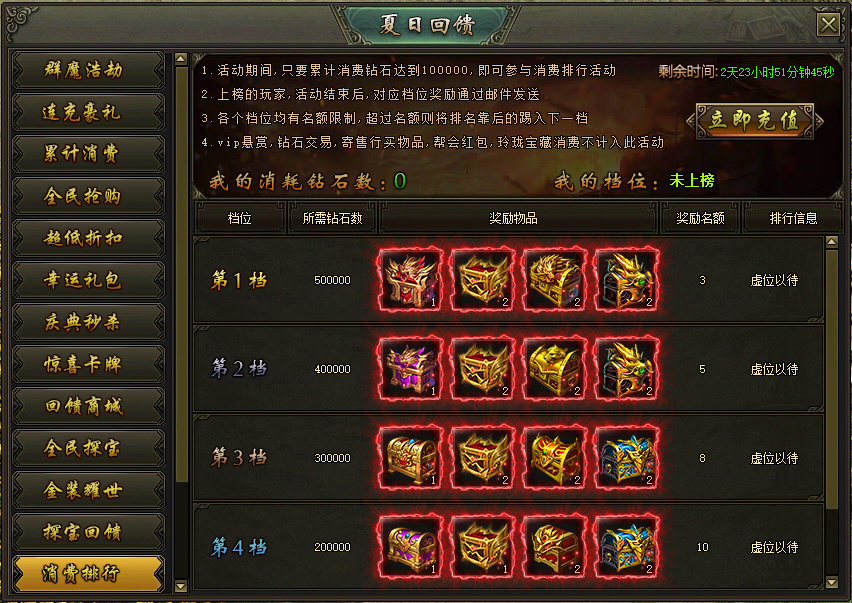Image resolution: width=852 pixels, height=603 pixels.
Task: Click the reward list scroll down arrow
Action: coord(831,582)
